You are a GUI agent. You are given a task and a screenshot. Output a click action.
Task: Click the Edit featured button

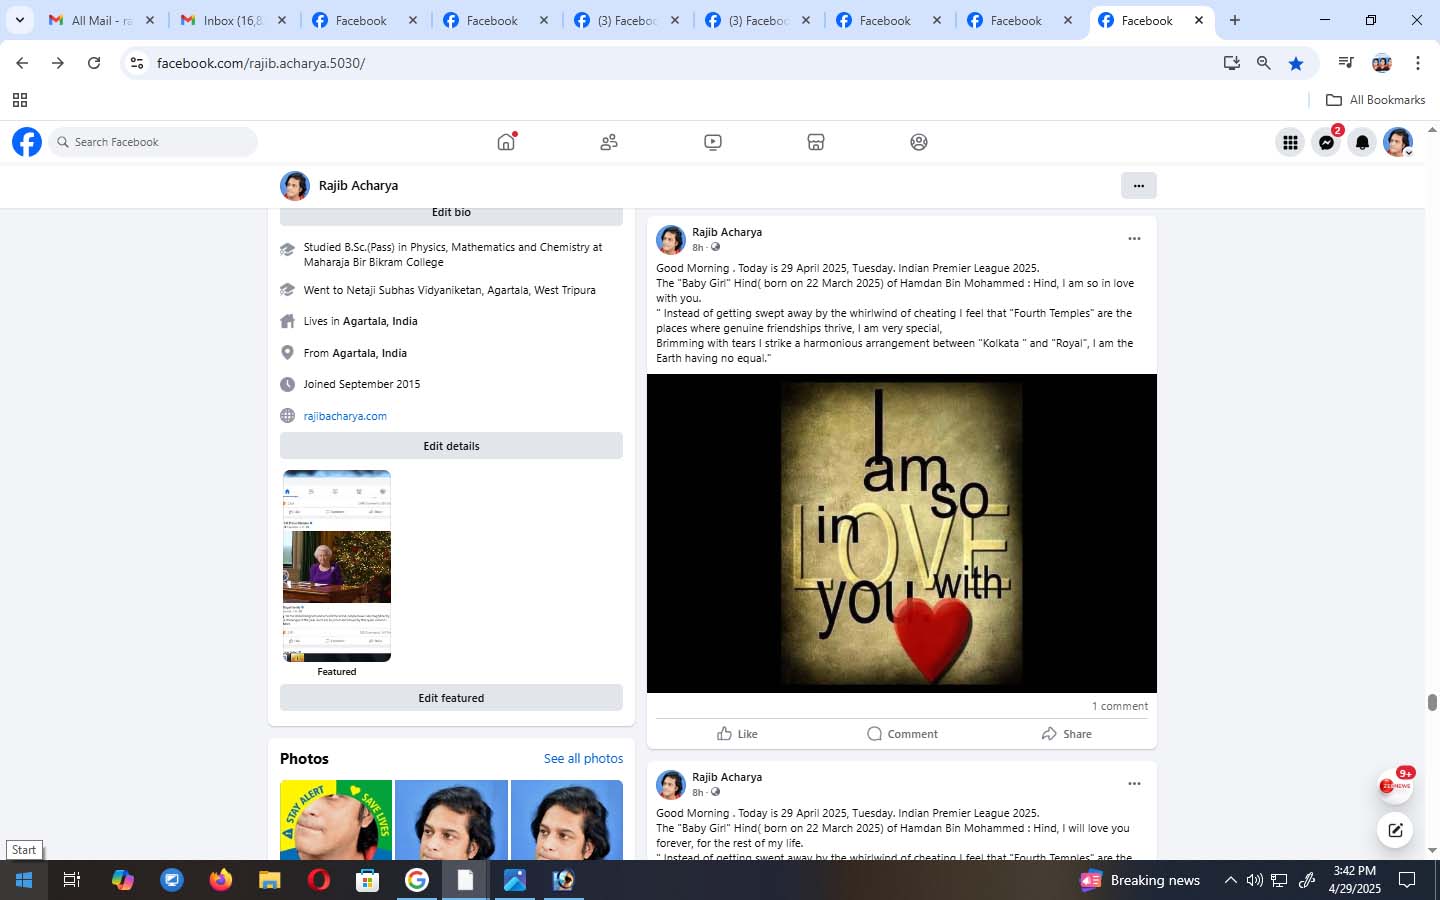(x=451, y=698)
